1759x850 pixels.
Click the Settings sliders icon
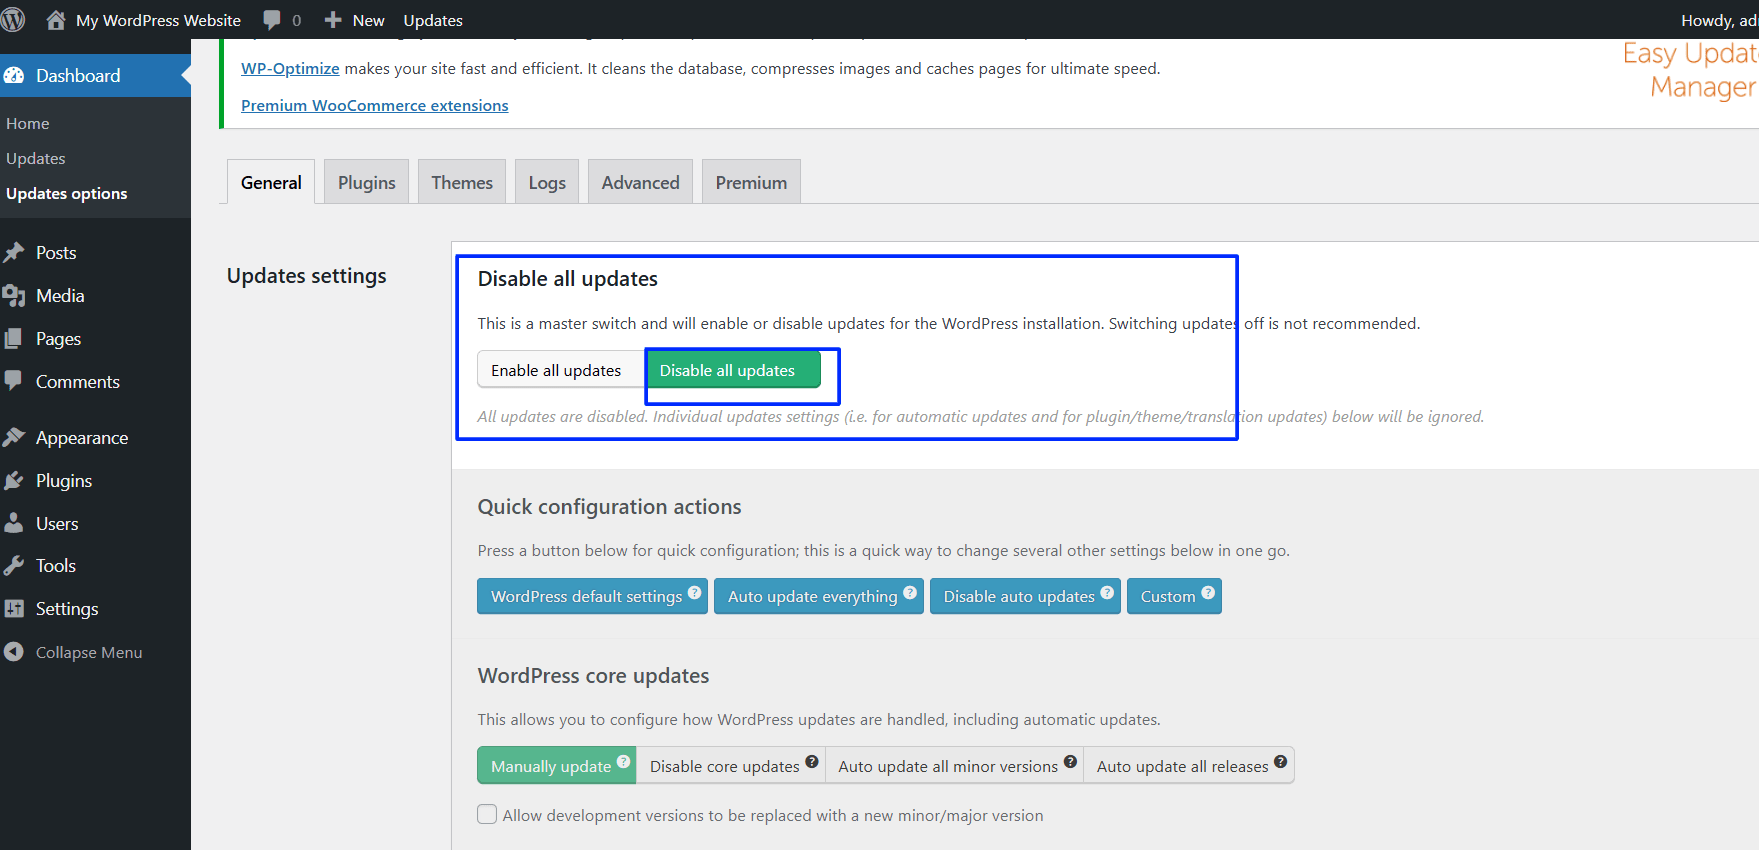click(14, 609)
